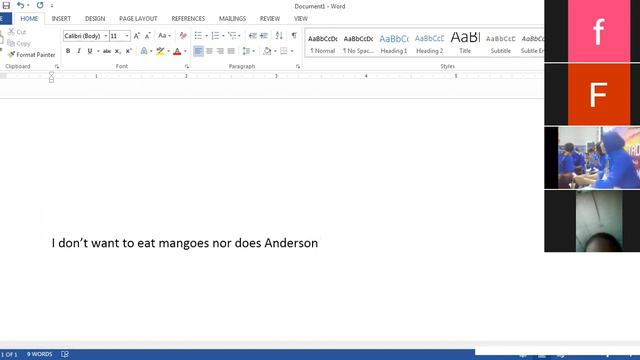Apply the Subtitle style

500,44
